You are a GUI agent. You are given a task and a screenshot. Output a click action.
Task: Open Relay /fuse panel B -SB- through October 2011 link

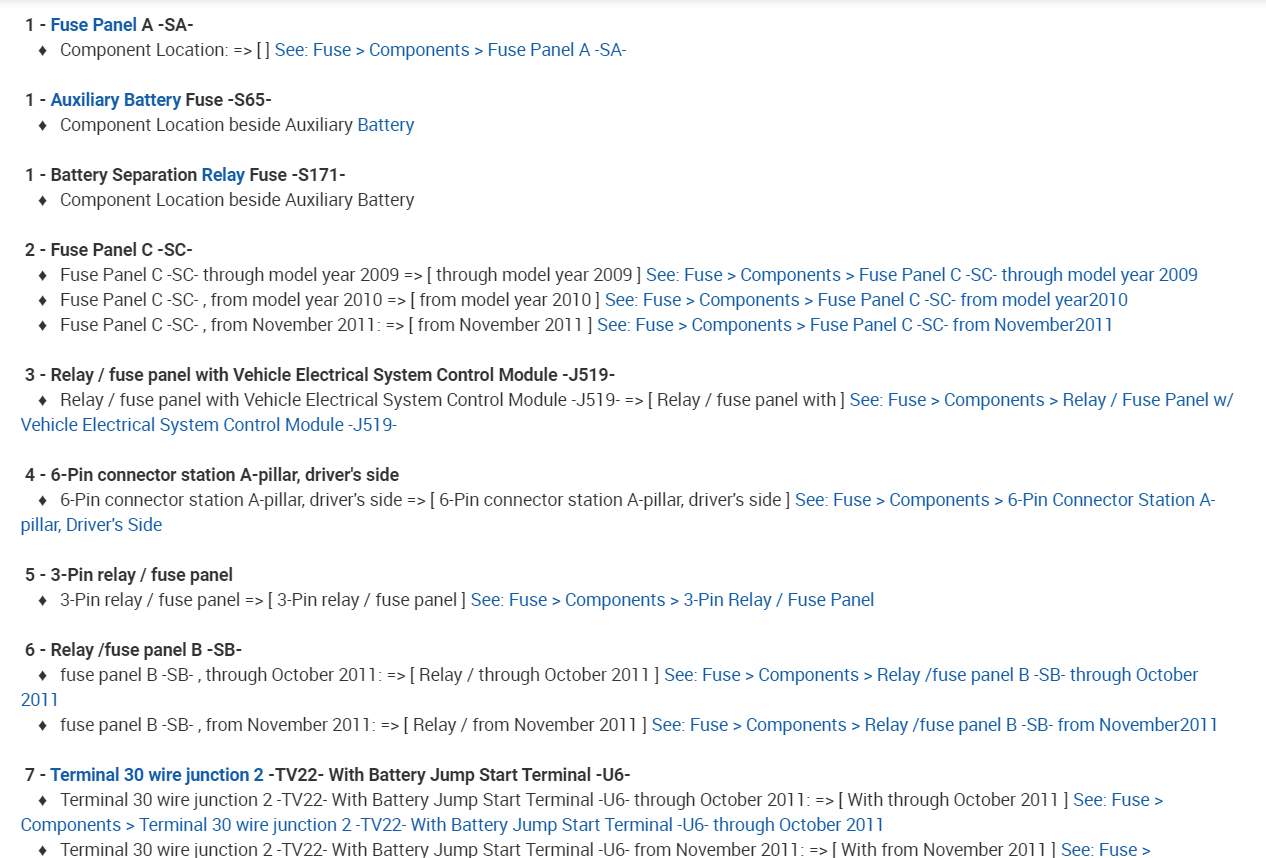(x=930, y=675)
